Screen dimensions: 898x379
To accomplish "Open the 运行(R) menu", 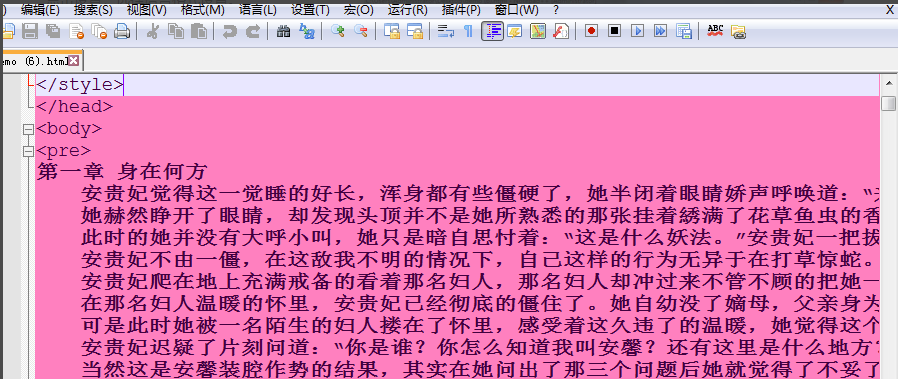I will [x=408, y=10].
